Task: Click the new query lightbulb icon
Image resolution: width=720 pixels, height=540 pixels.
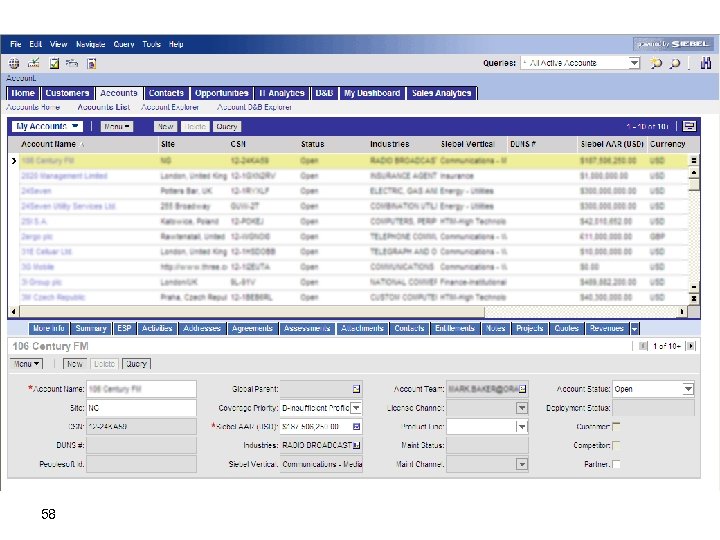Action: (656, 63)
